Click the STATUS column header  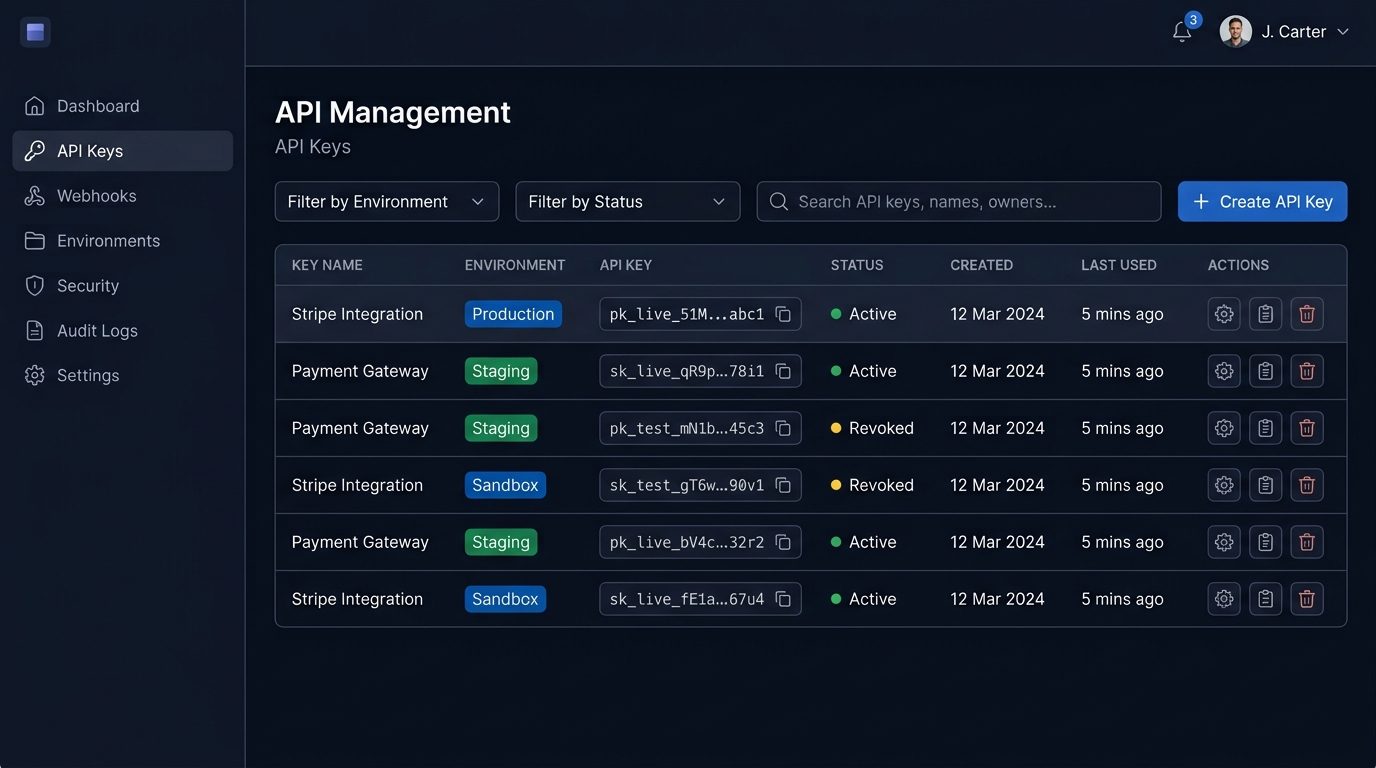(857, 265)
